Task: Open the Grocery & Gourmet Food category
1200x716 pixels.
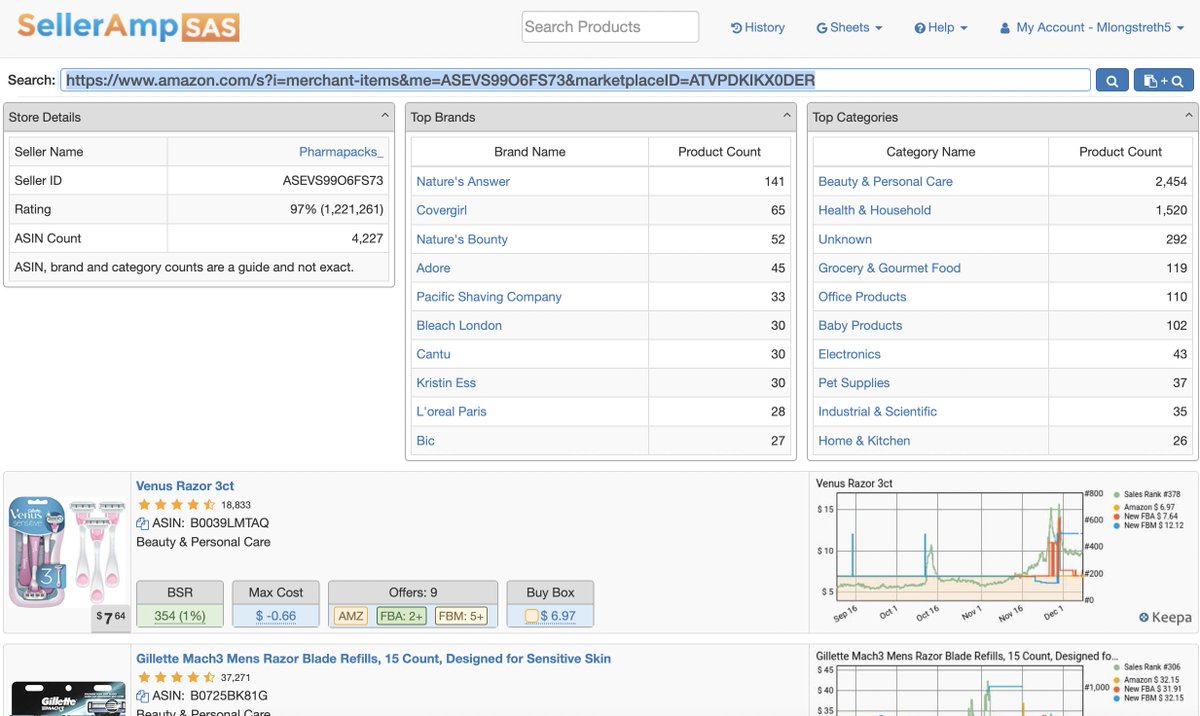Action: coord(889,268)
